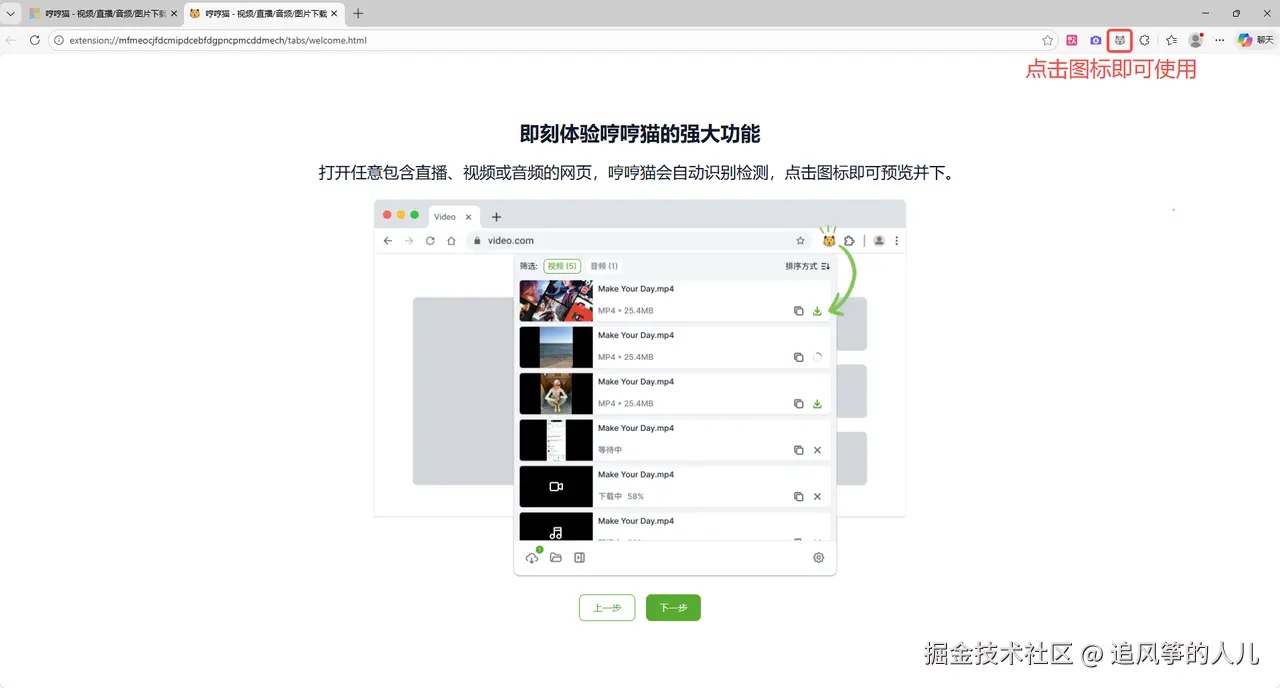Viewport: 1280px width, 688px height.
Task: Cancel the 下载中 58% item in demo
Action: [817, 497]
